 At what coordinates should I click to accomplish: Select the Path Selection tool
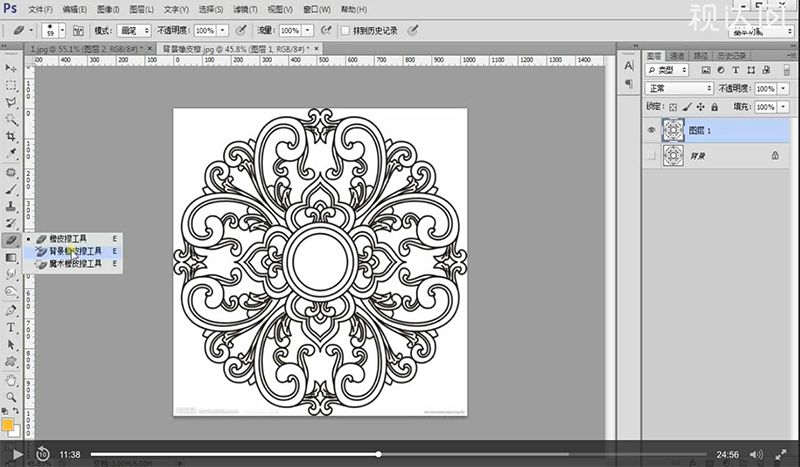click(x=11, y=345)
